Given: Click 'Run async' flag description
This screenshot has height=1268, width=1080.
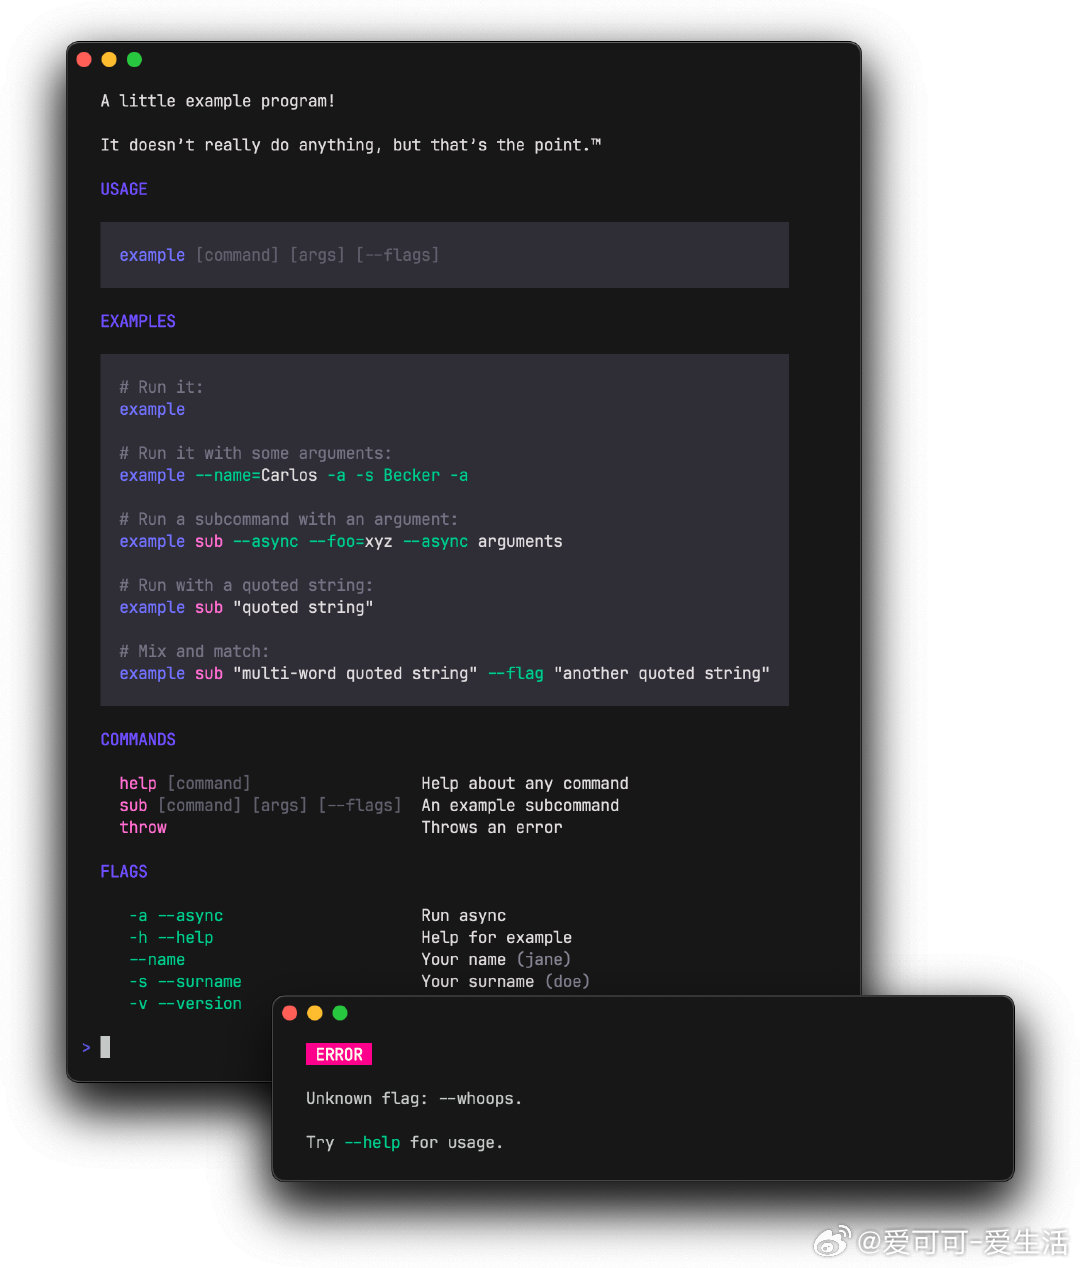Looking at the screenshot, I should click(464, 915).
